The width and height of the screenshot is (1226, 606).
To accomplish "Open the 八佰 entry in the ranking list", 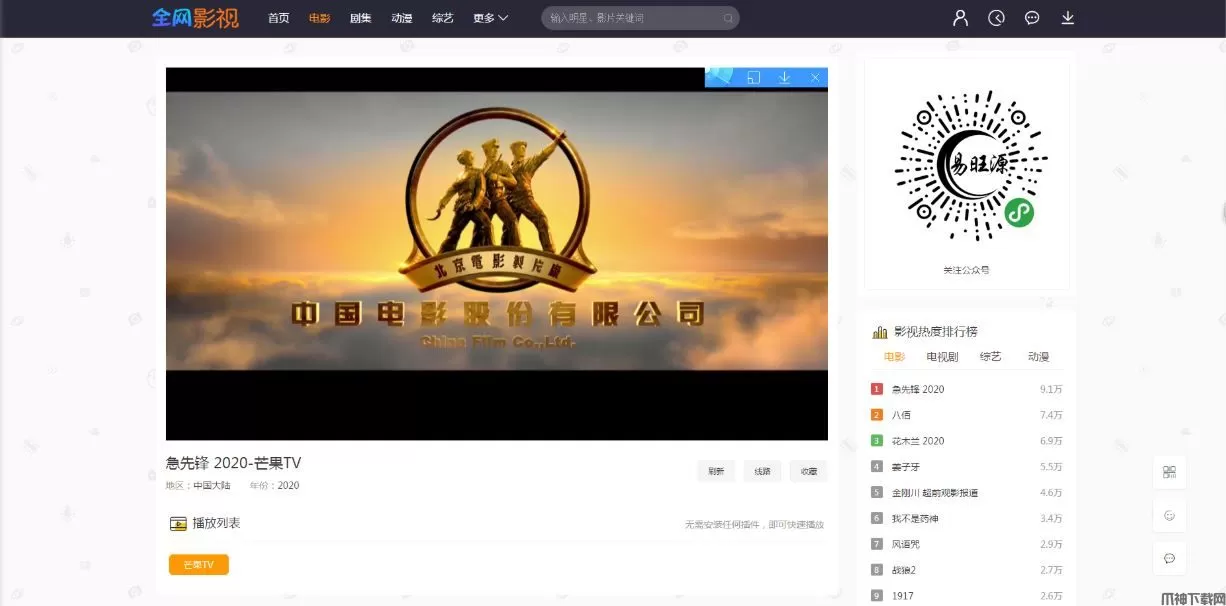I will (901, 414).
